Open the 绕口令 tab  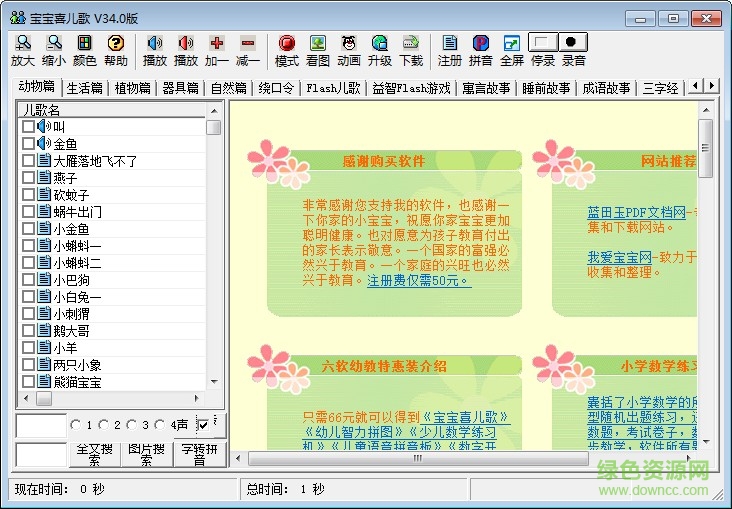[x=276, y=88]
